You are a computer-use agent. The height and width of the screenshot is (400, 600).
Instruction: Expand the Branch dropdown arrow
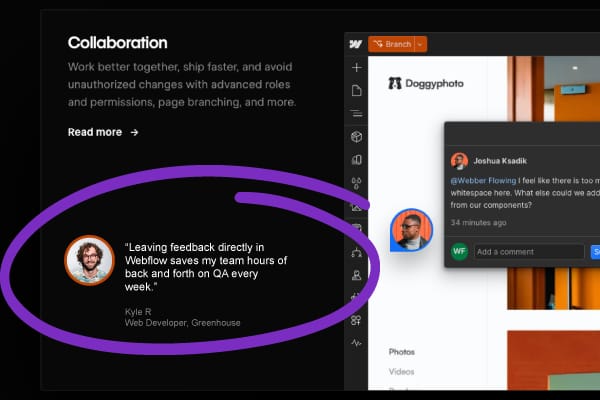[421, 44]
